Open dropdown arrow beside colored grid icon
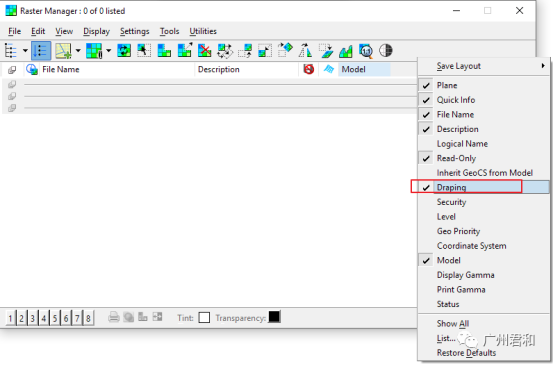 (x=108, y=51)
